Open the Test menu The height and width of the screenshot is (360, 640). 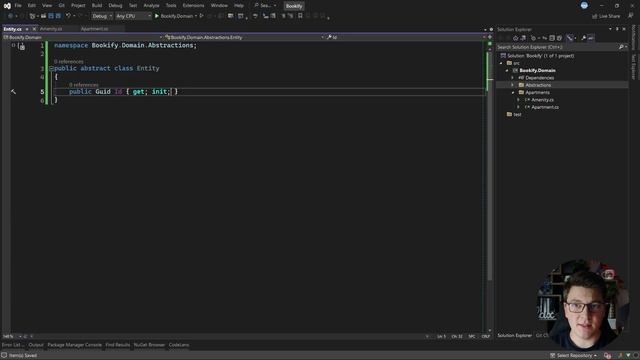click(133, 6)
